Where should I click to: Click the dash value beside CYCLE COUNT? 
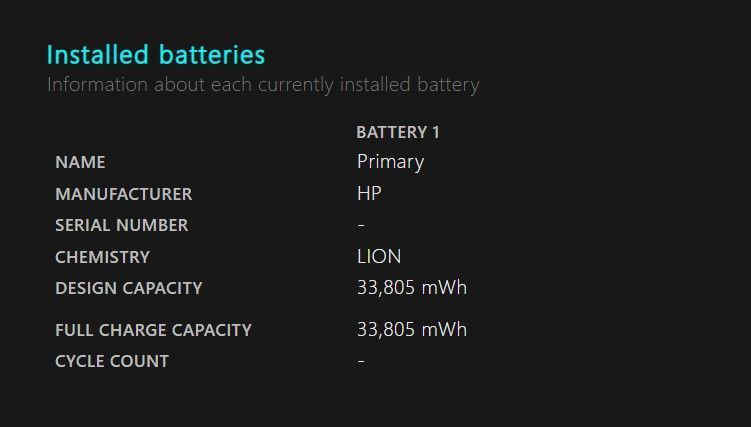tap(361, 361)
